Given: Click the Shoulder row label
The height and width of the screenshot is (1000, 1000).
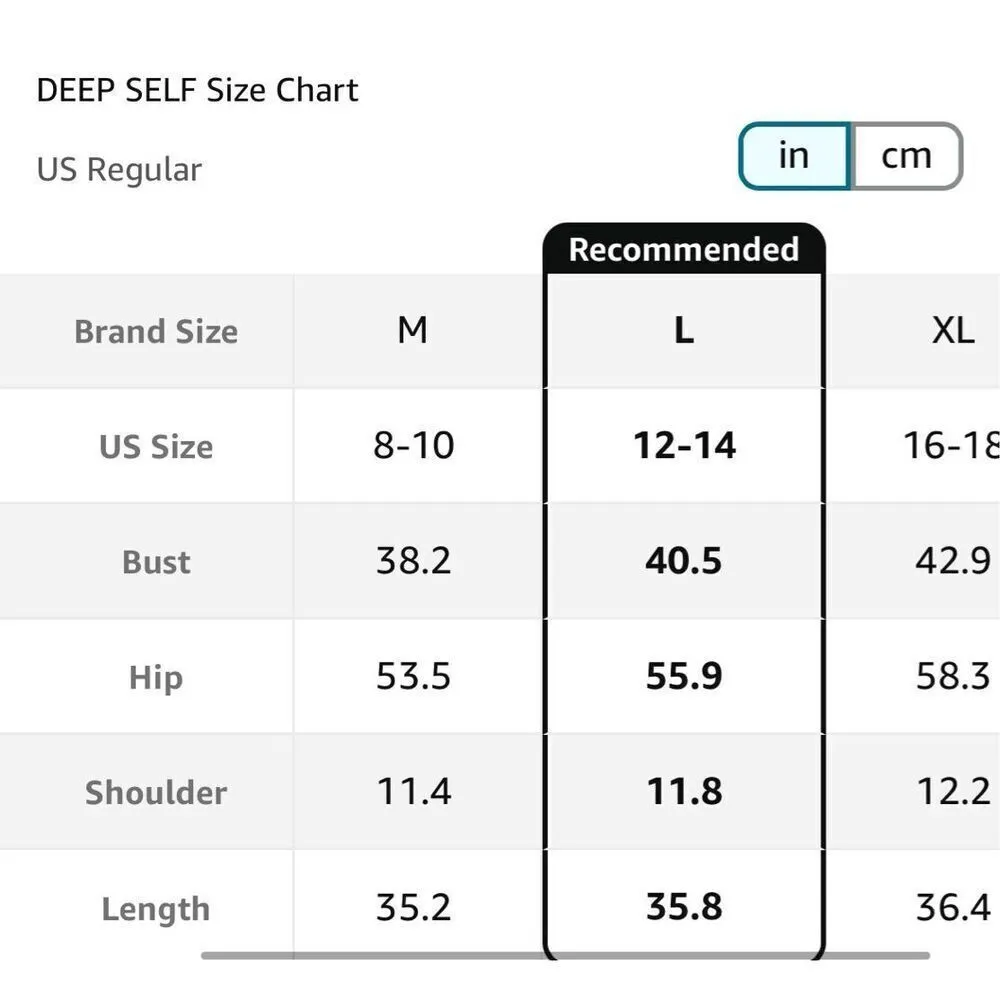Looking at the screenshot, I should click(156, 793).
